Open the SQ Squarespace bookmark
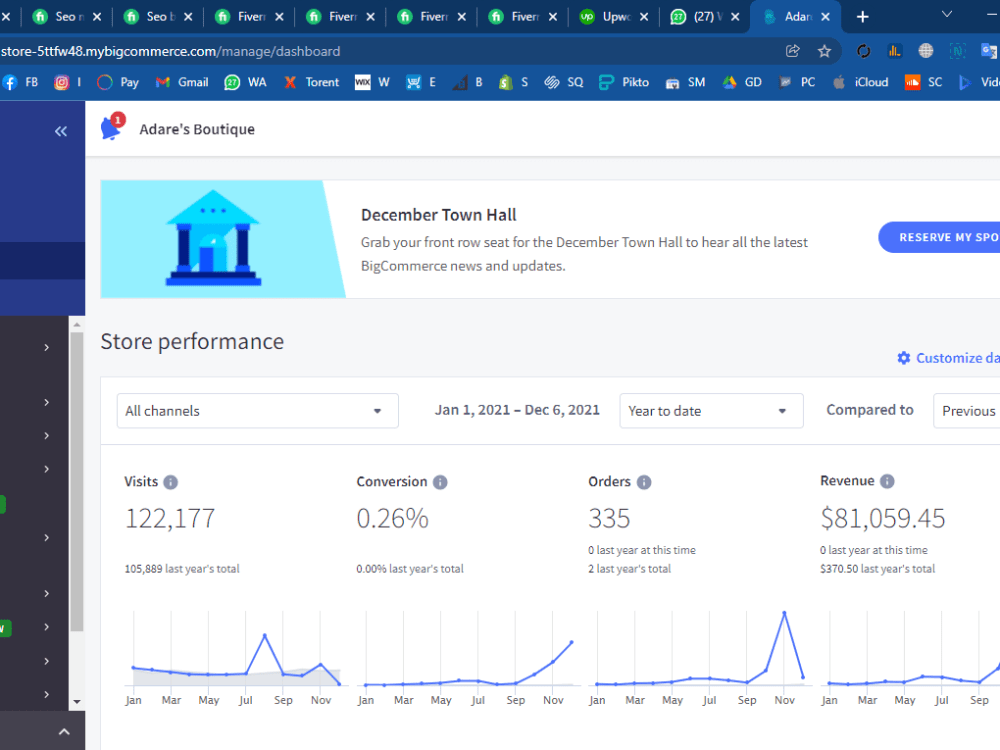 click(x=564, y=82)
